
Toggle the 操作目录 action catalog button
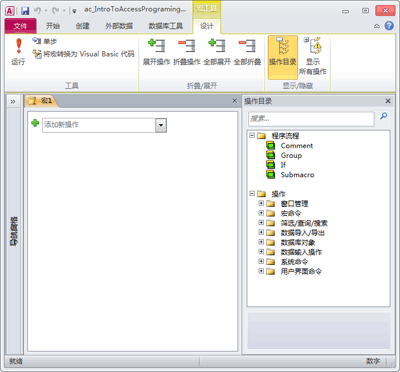pos(283,57)
